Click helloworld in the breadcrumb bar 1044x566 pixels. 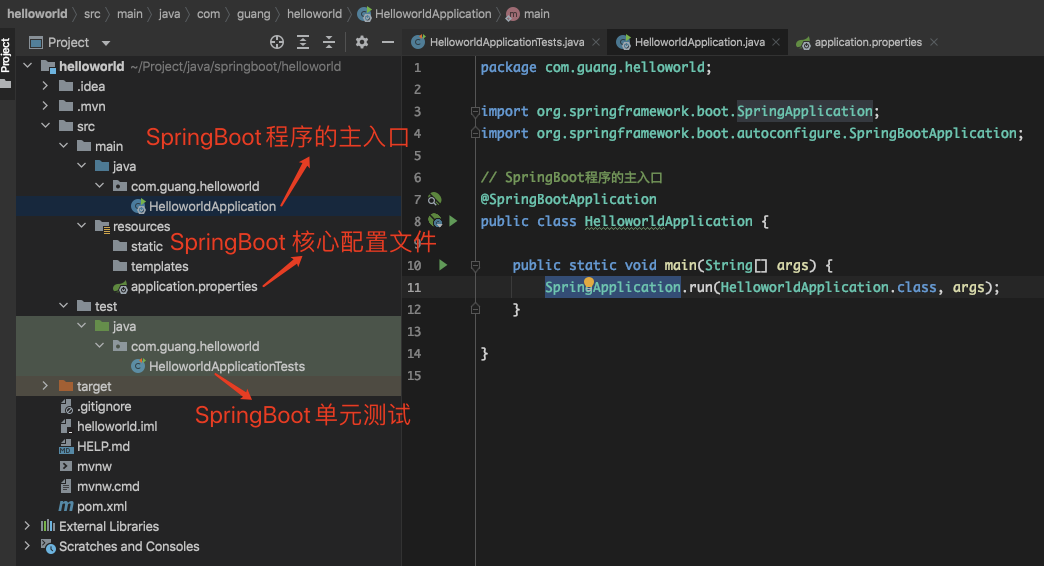pos(37,14)
